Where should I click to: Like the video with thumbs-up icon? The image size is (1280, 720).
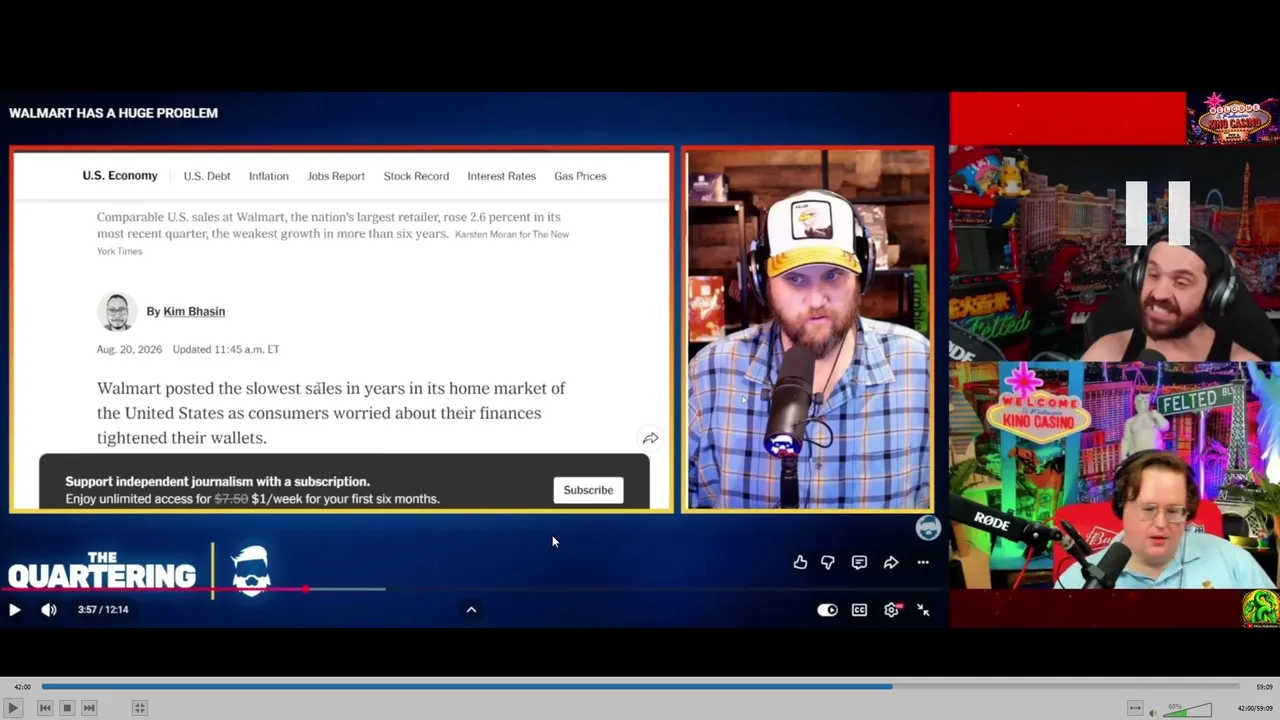click(x=800, y=562)
